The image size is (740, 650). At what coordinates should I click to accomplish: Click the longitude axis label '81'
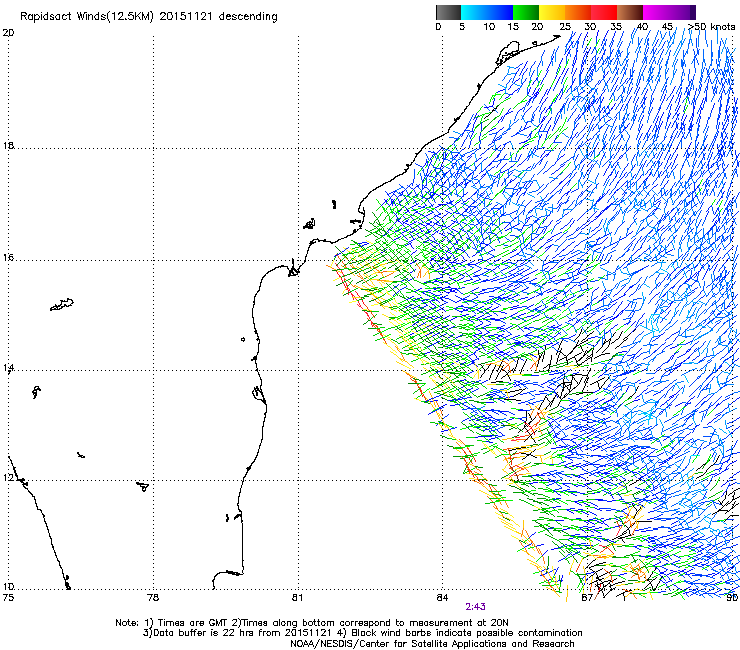coord(297,598)
